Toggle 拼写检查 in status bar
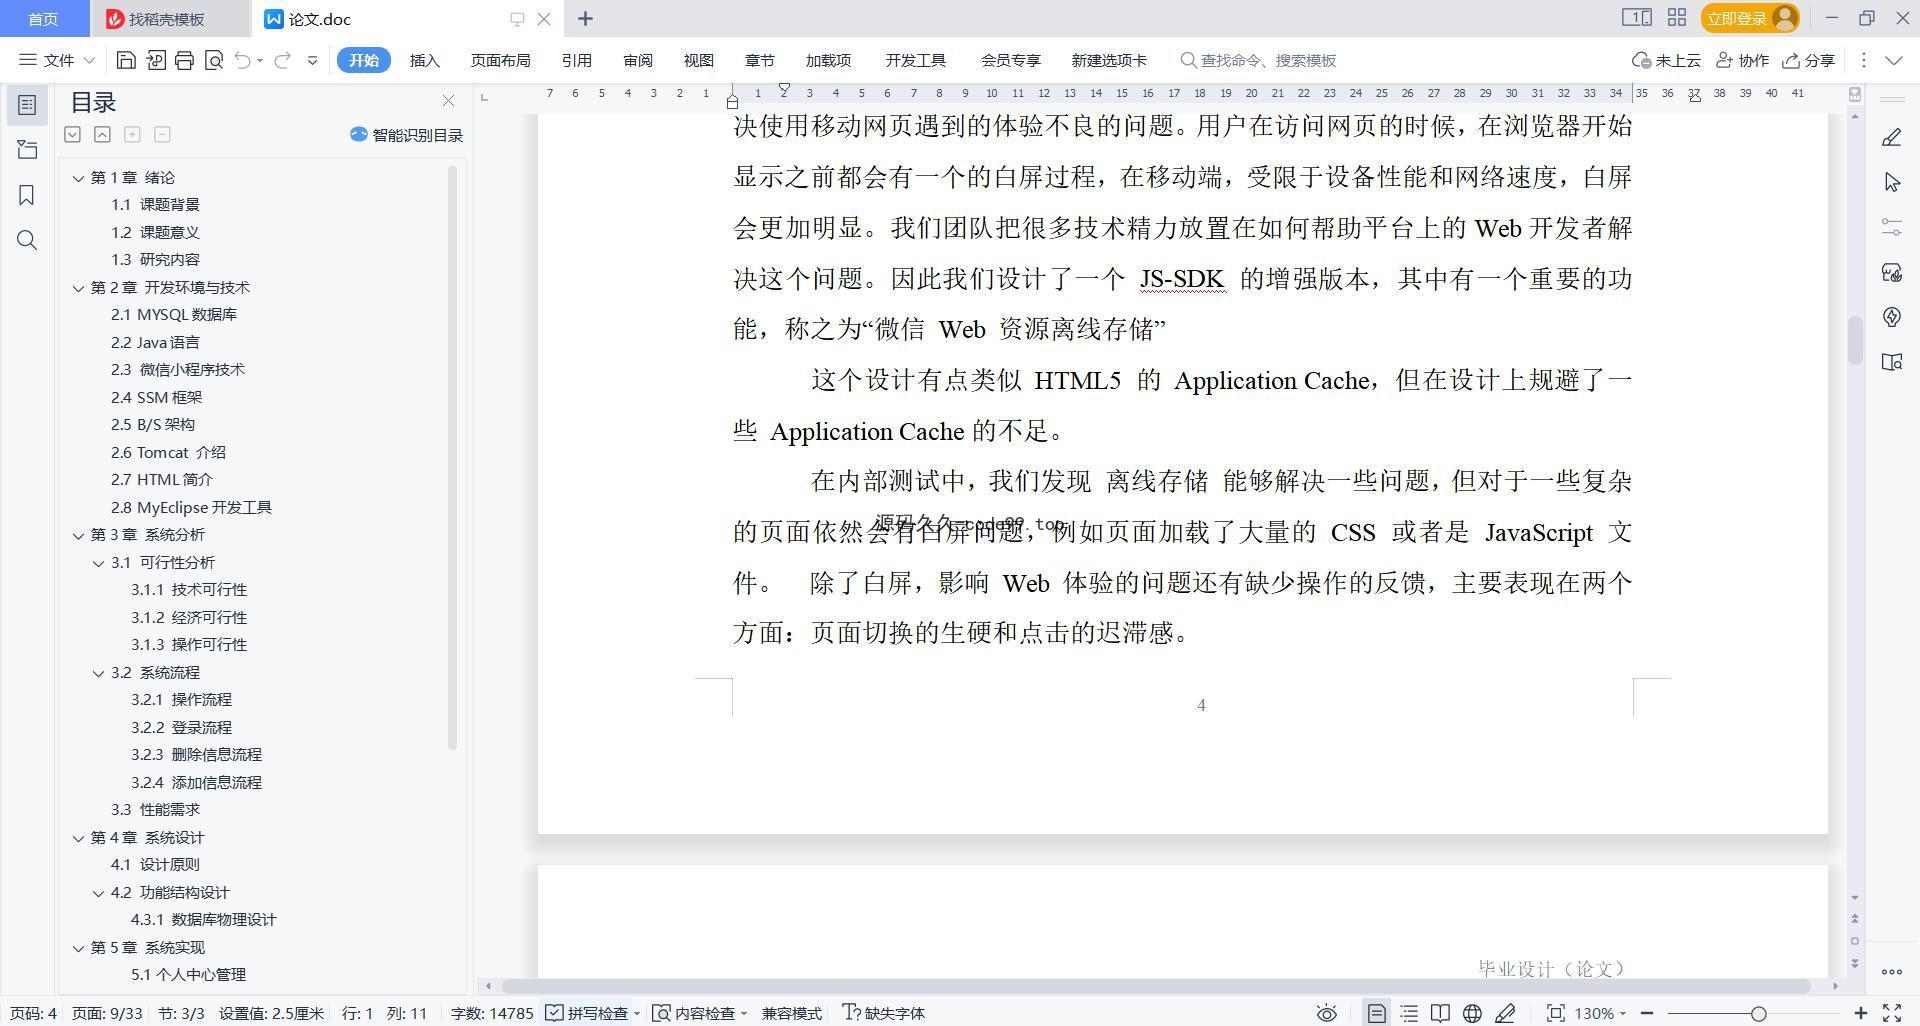 (587, 1013)
